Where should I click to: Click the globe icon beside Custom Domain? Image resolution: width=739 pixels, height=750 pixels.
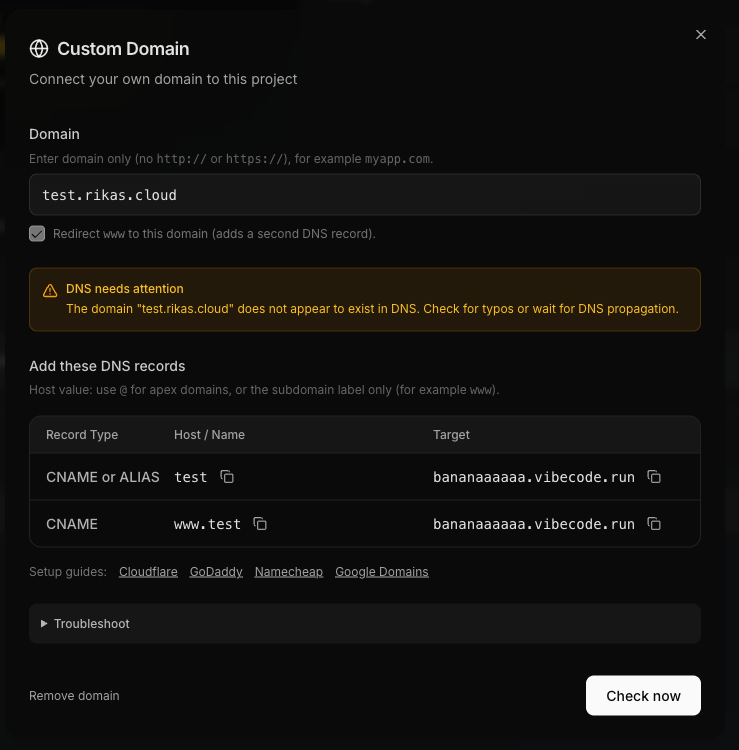(39, 48)
